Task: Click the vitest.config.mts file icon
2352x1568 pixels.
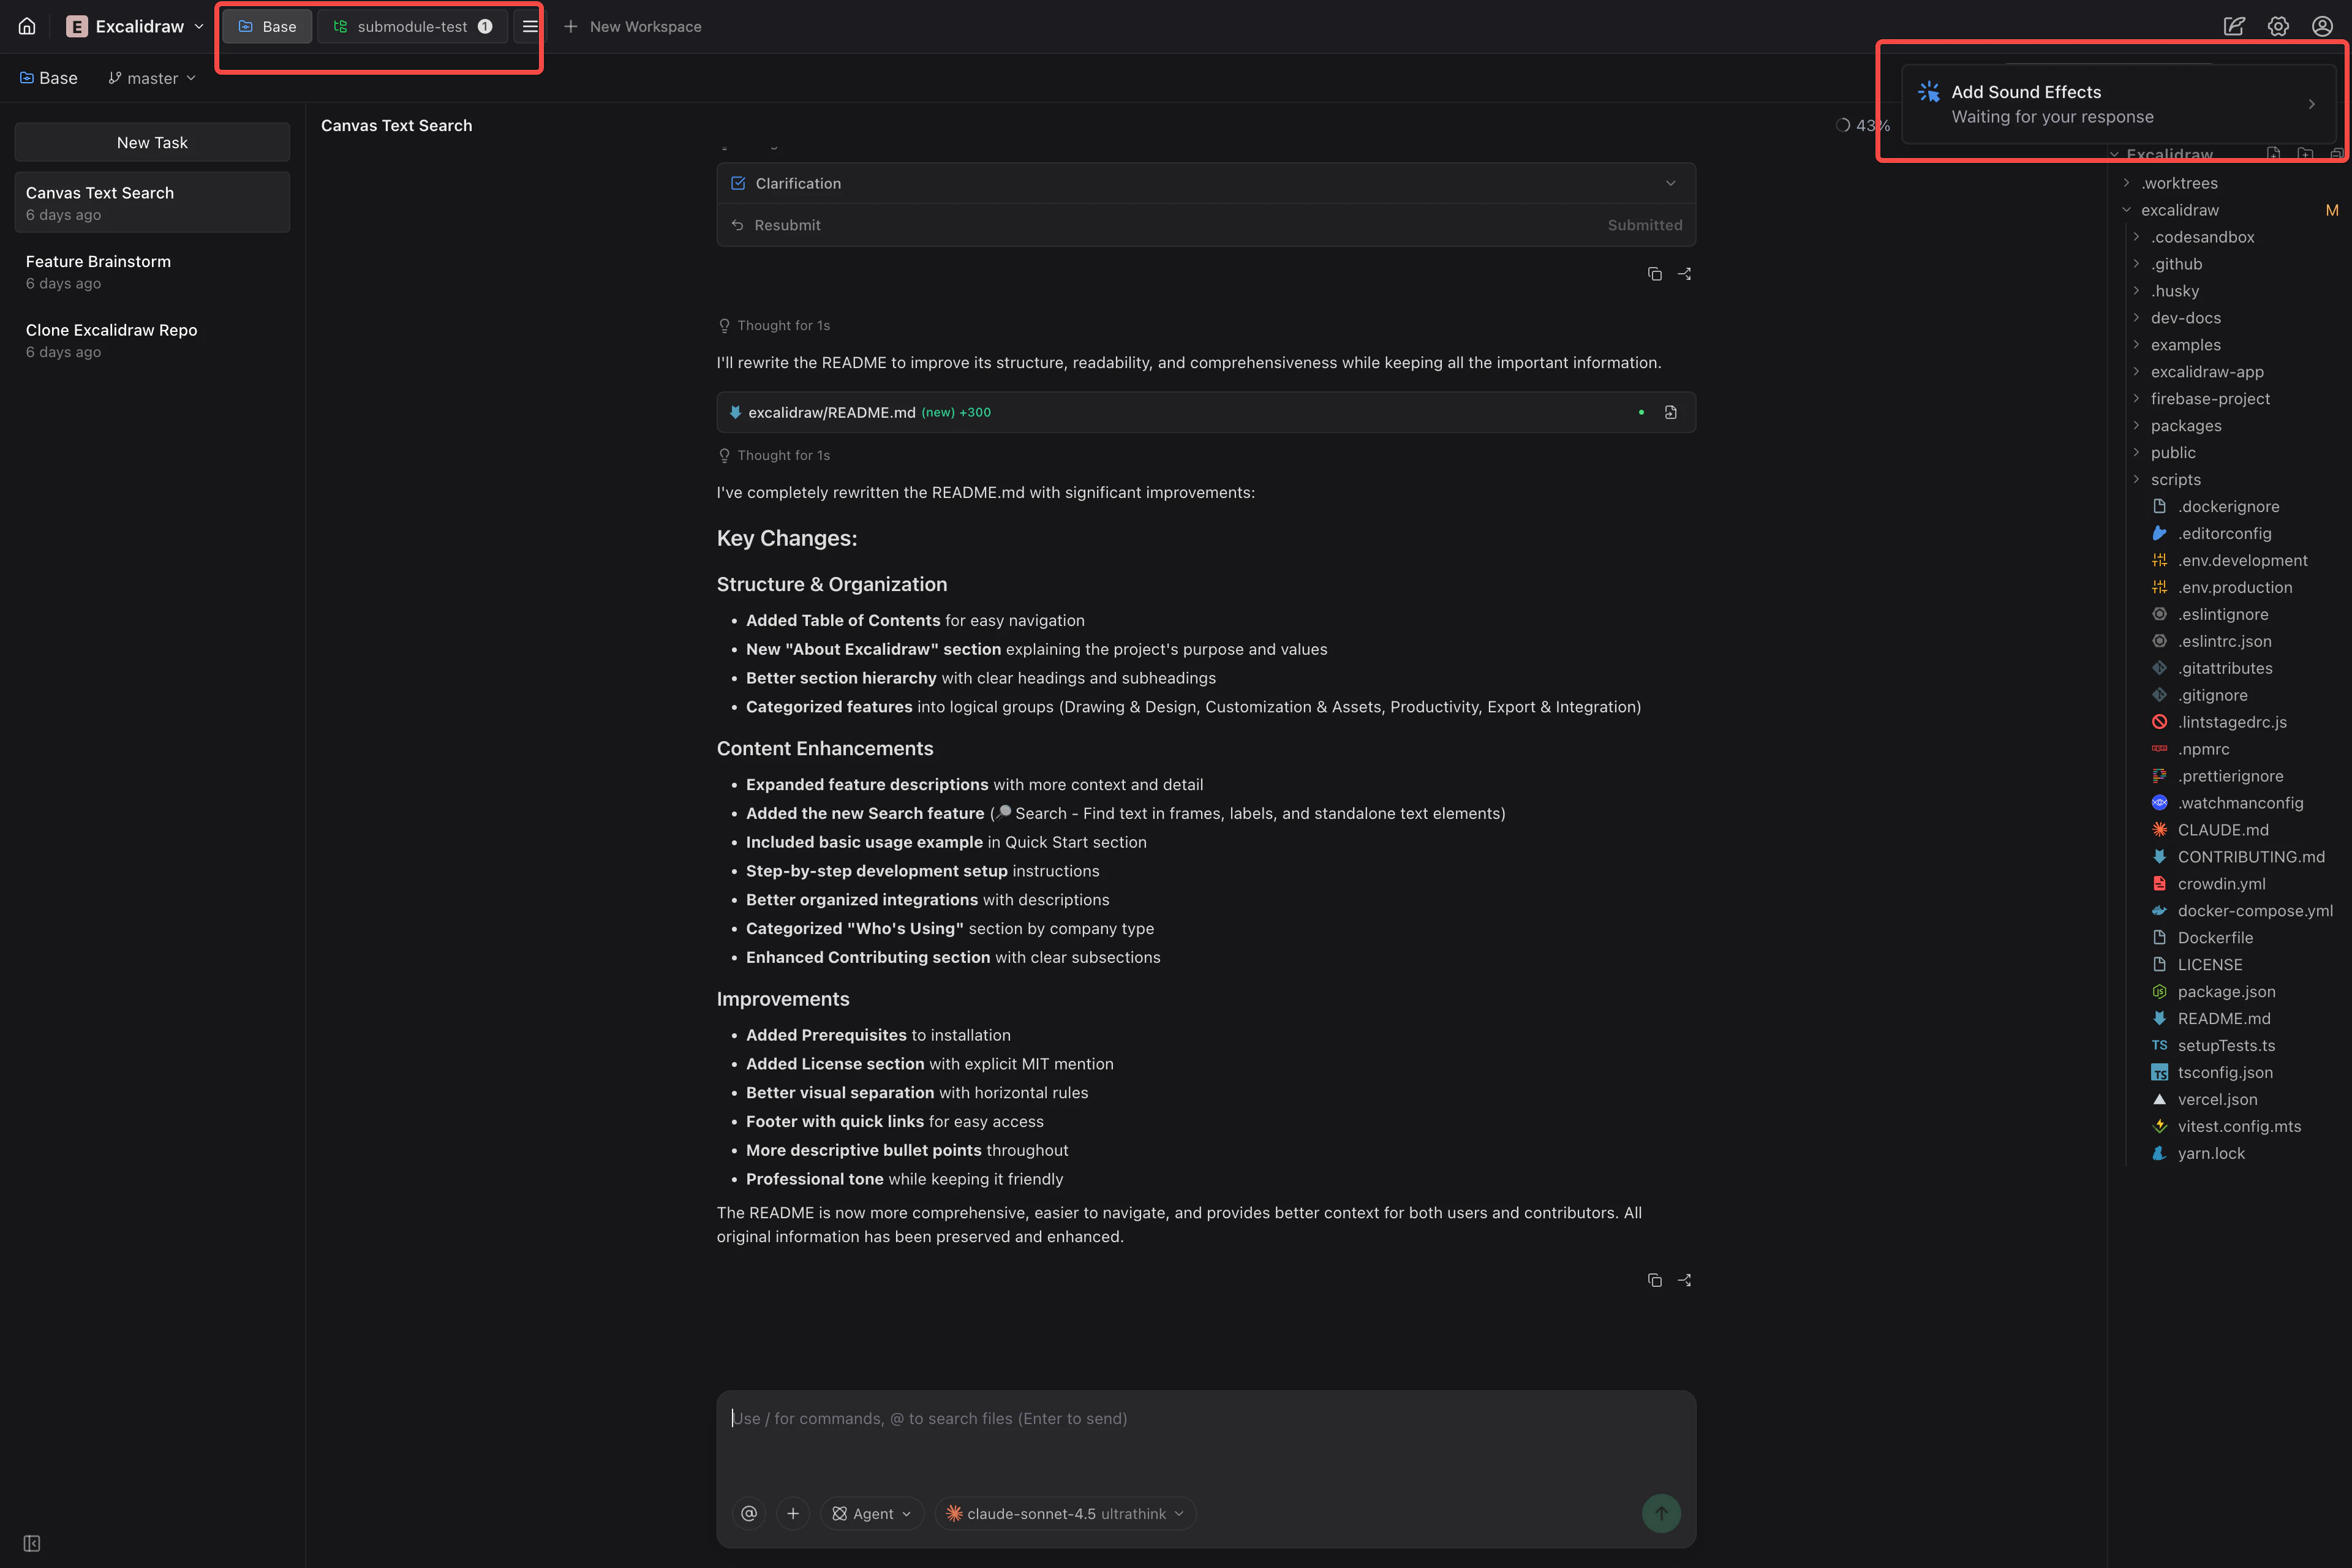Action: coord(2159,1126)
